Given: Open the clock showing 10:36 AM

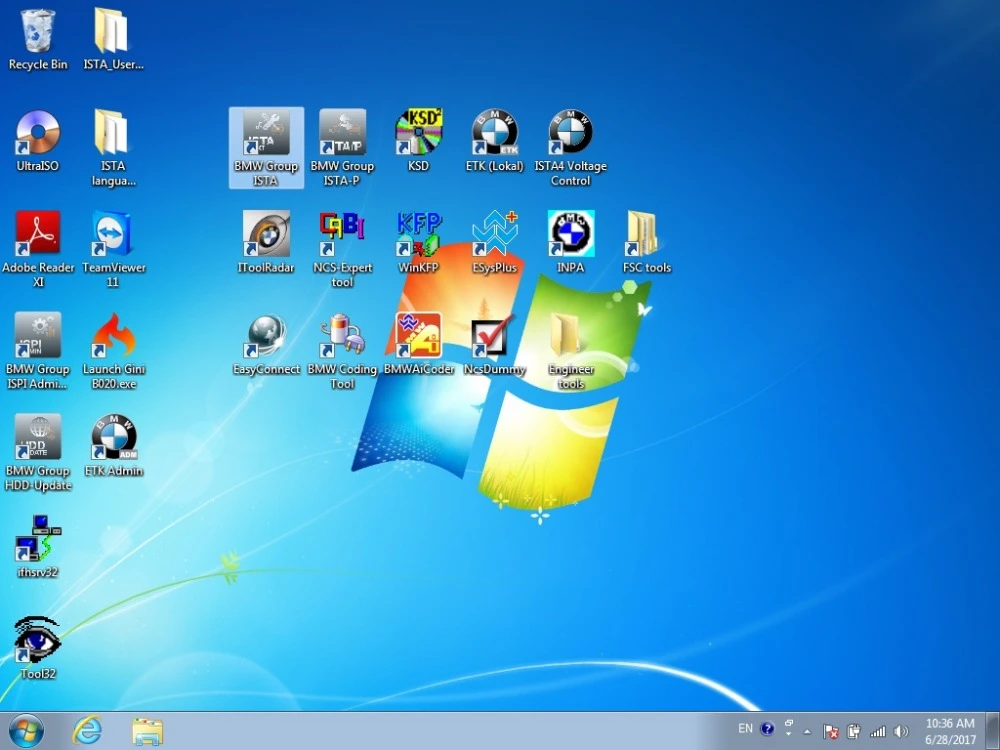Looking at the screenshot, I should tap(950, 732).
